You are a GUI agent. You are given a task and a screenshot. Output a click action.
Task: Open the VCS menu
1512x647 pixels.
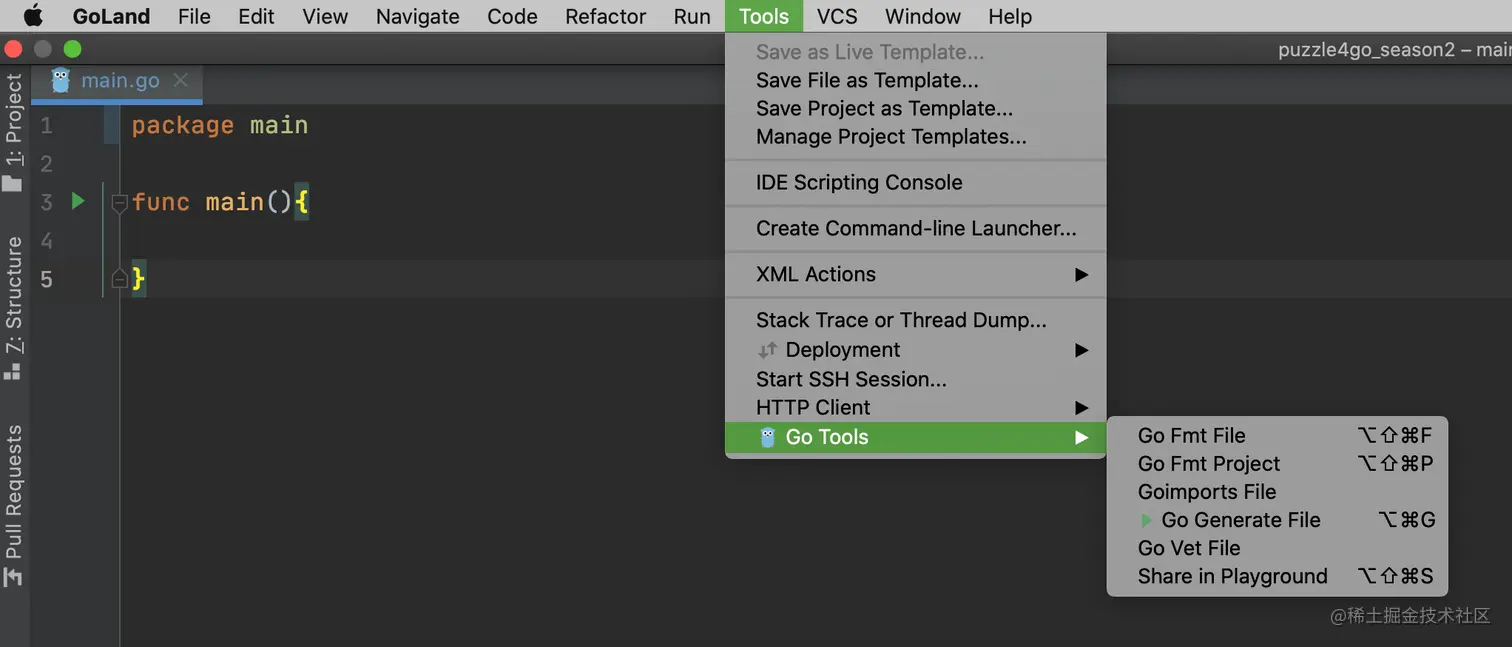tap(836, 16)
